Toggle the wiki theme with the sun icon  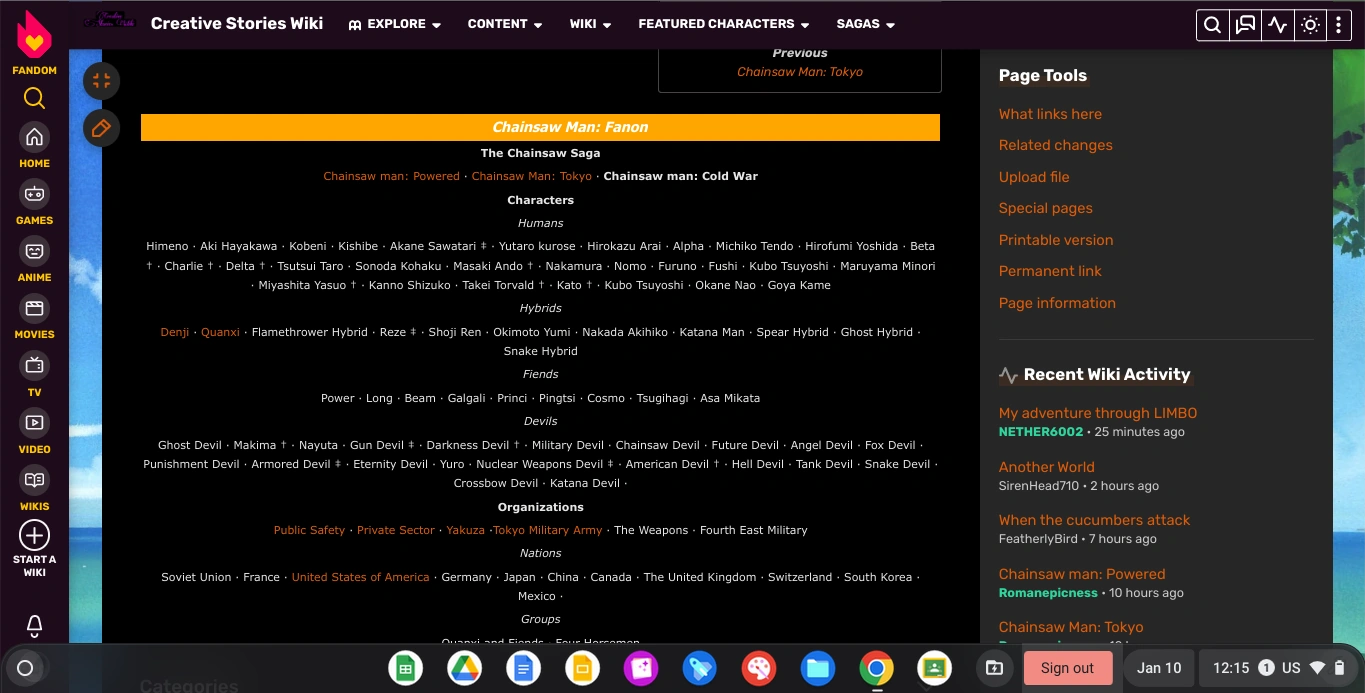coord(1310,24)
